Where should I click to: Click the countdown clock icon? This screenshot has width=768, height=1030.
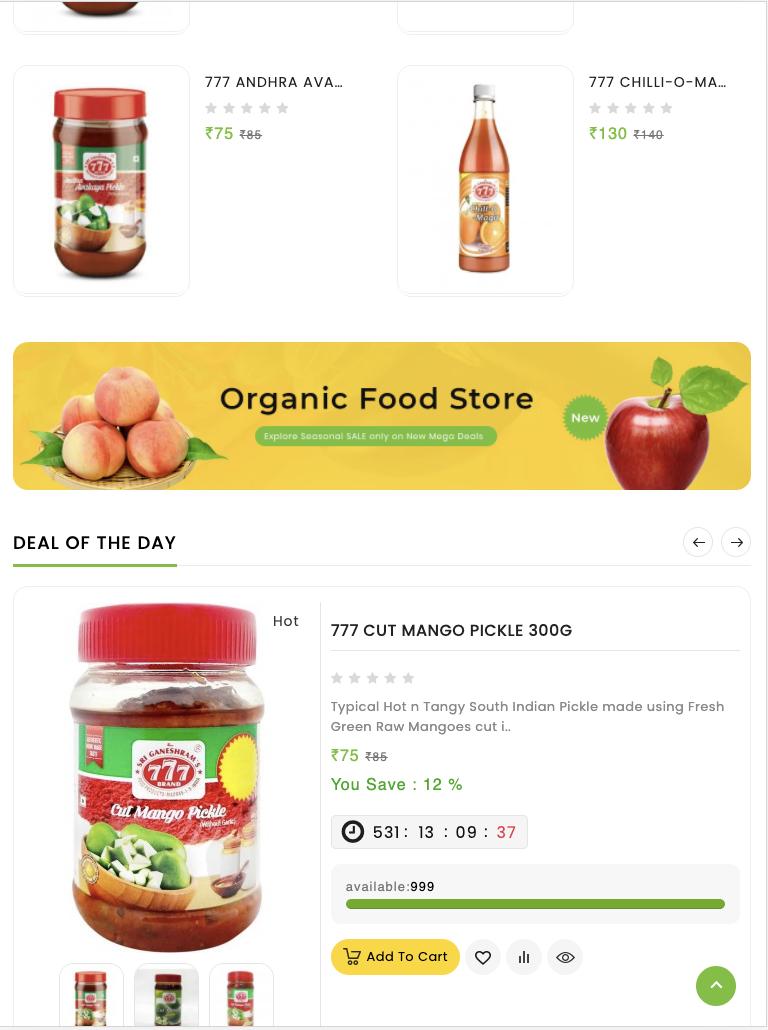pos(353,832)
